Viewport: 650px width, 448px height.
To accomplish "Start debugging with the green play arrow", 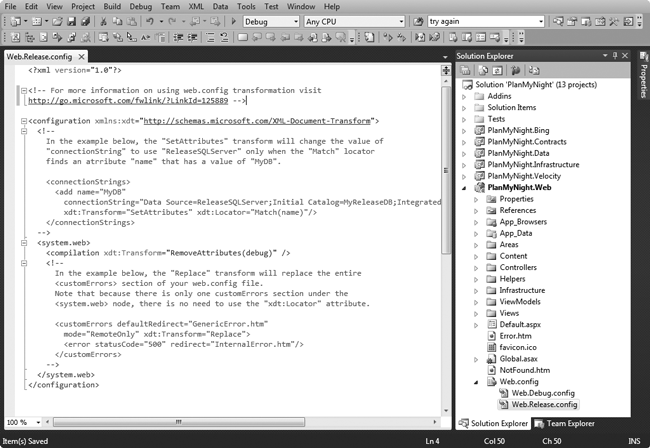I will coord(233,22).
